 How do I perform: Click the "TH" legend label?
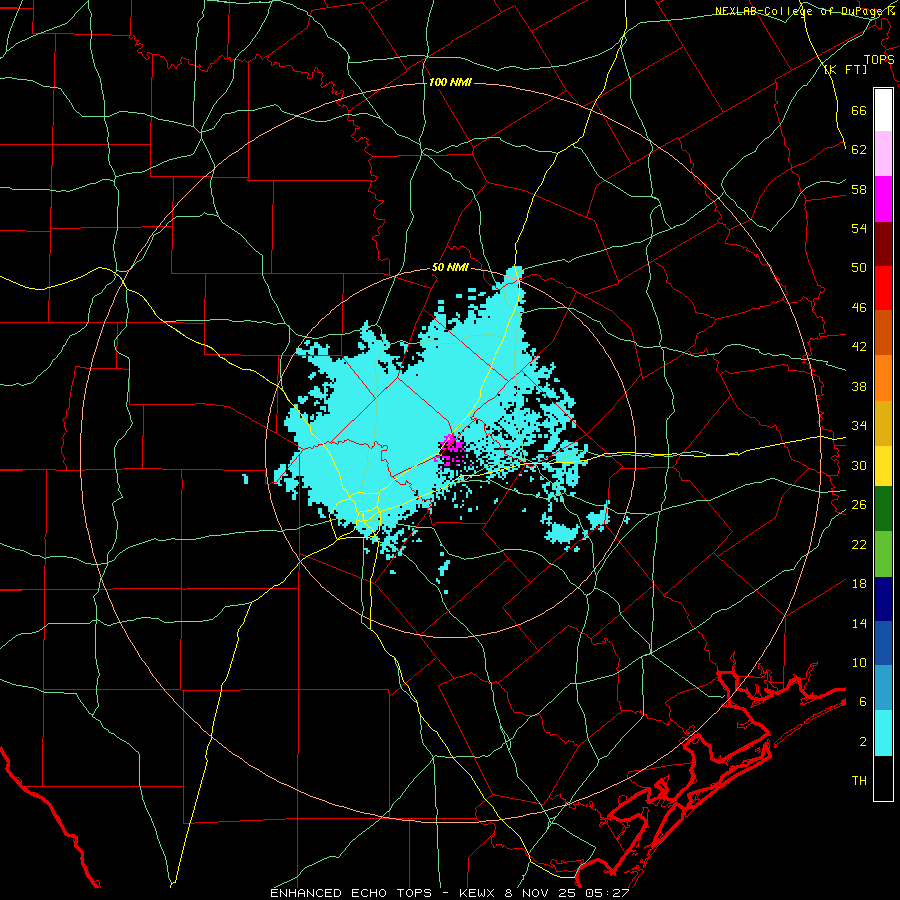[859, 780]
